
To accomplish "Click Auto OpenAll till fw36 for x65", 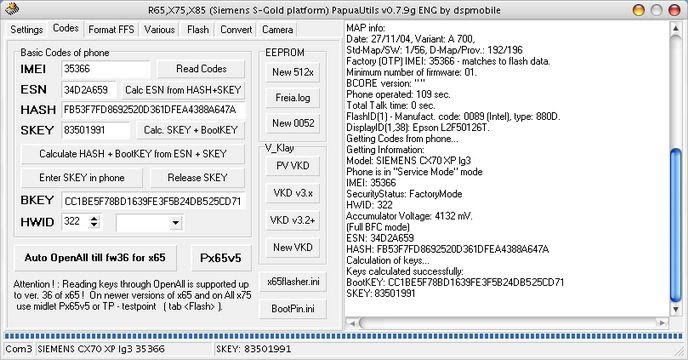I will 95,258.
